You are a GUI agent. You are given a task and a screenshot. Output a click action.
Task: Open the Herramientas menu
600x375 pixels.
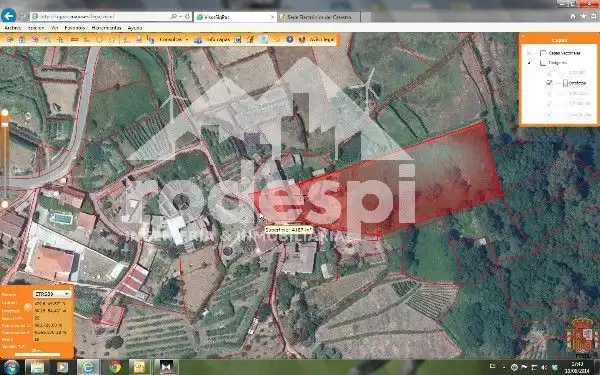pyautogui.click(x=106, y=28)
